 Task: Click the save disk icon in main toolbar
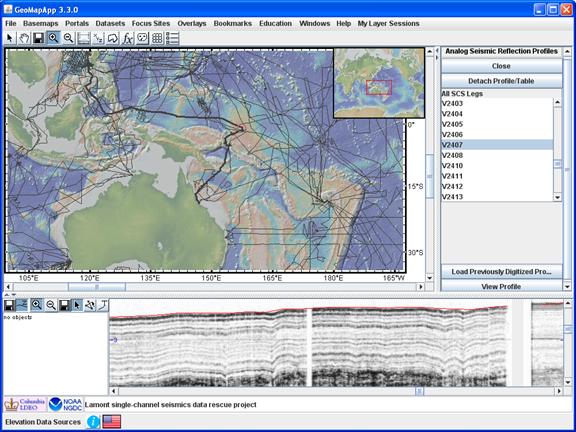(x=39, y=38)
